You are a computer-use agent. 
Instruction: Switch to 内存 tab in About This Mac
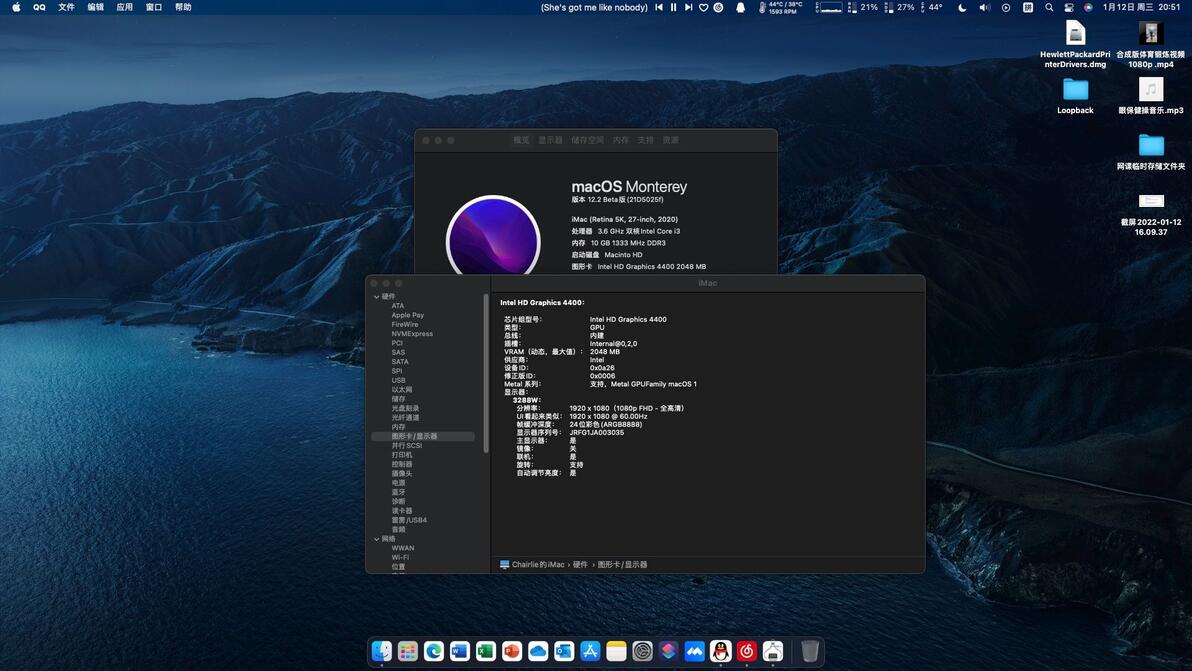pos(621,140)
